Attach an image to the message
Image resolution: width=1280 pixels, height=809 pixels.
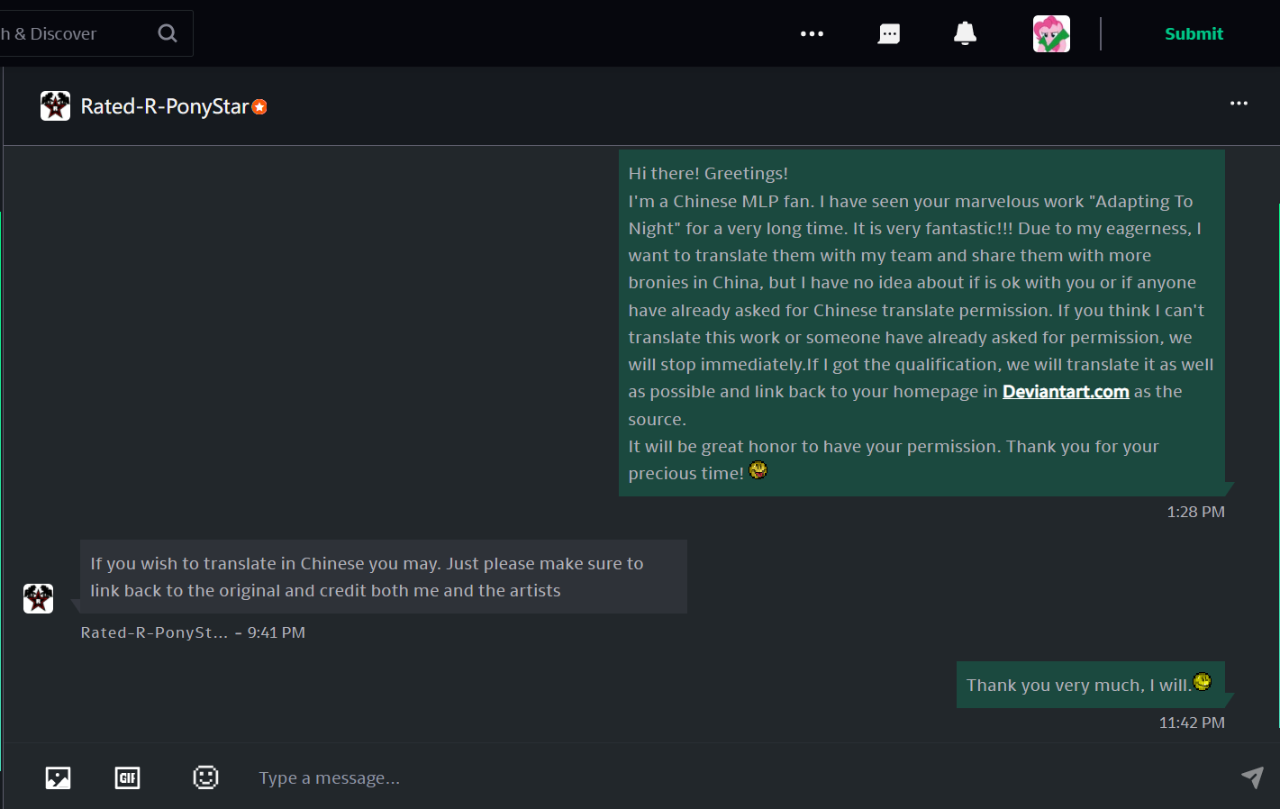pyautogui.click(x=58, y=777)
